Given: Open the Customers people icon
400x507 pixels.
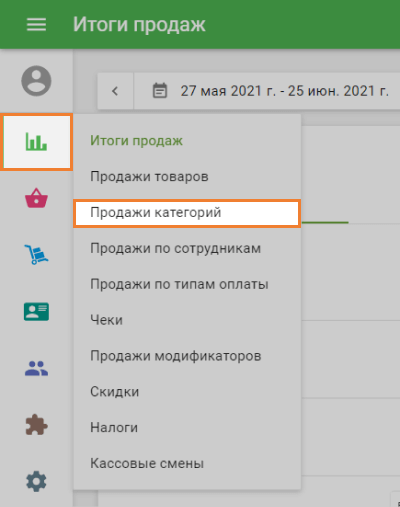Looking at the screenshot, I should [x=36, y=368].
